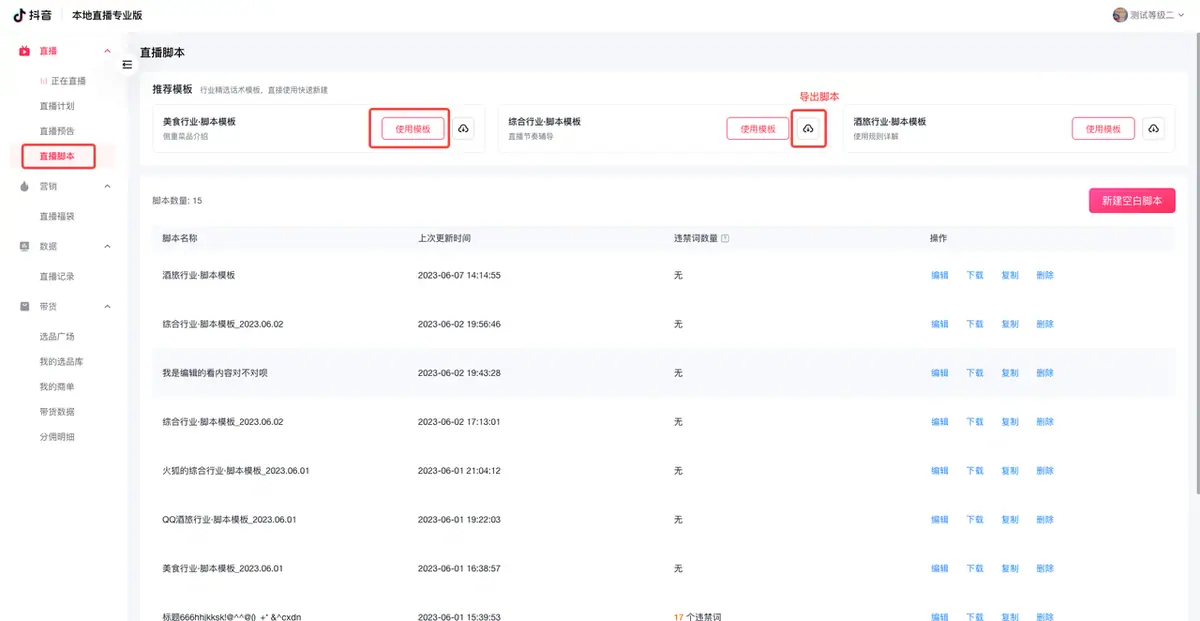Open 直播预告 in the sidebar
The width and height of the screenshot is (1200, 621).
click(x=57, y=131)
